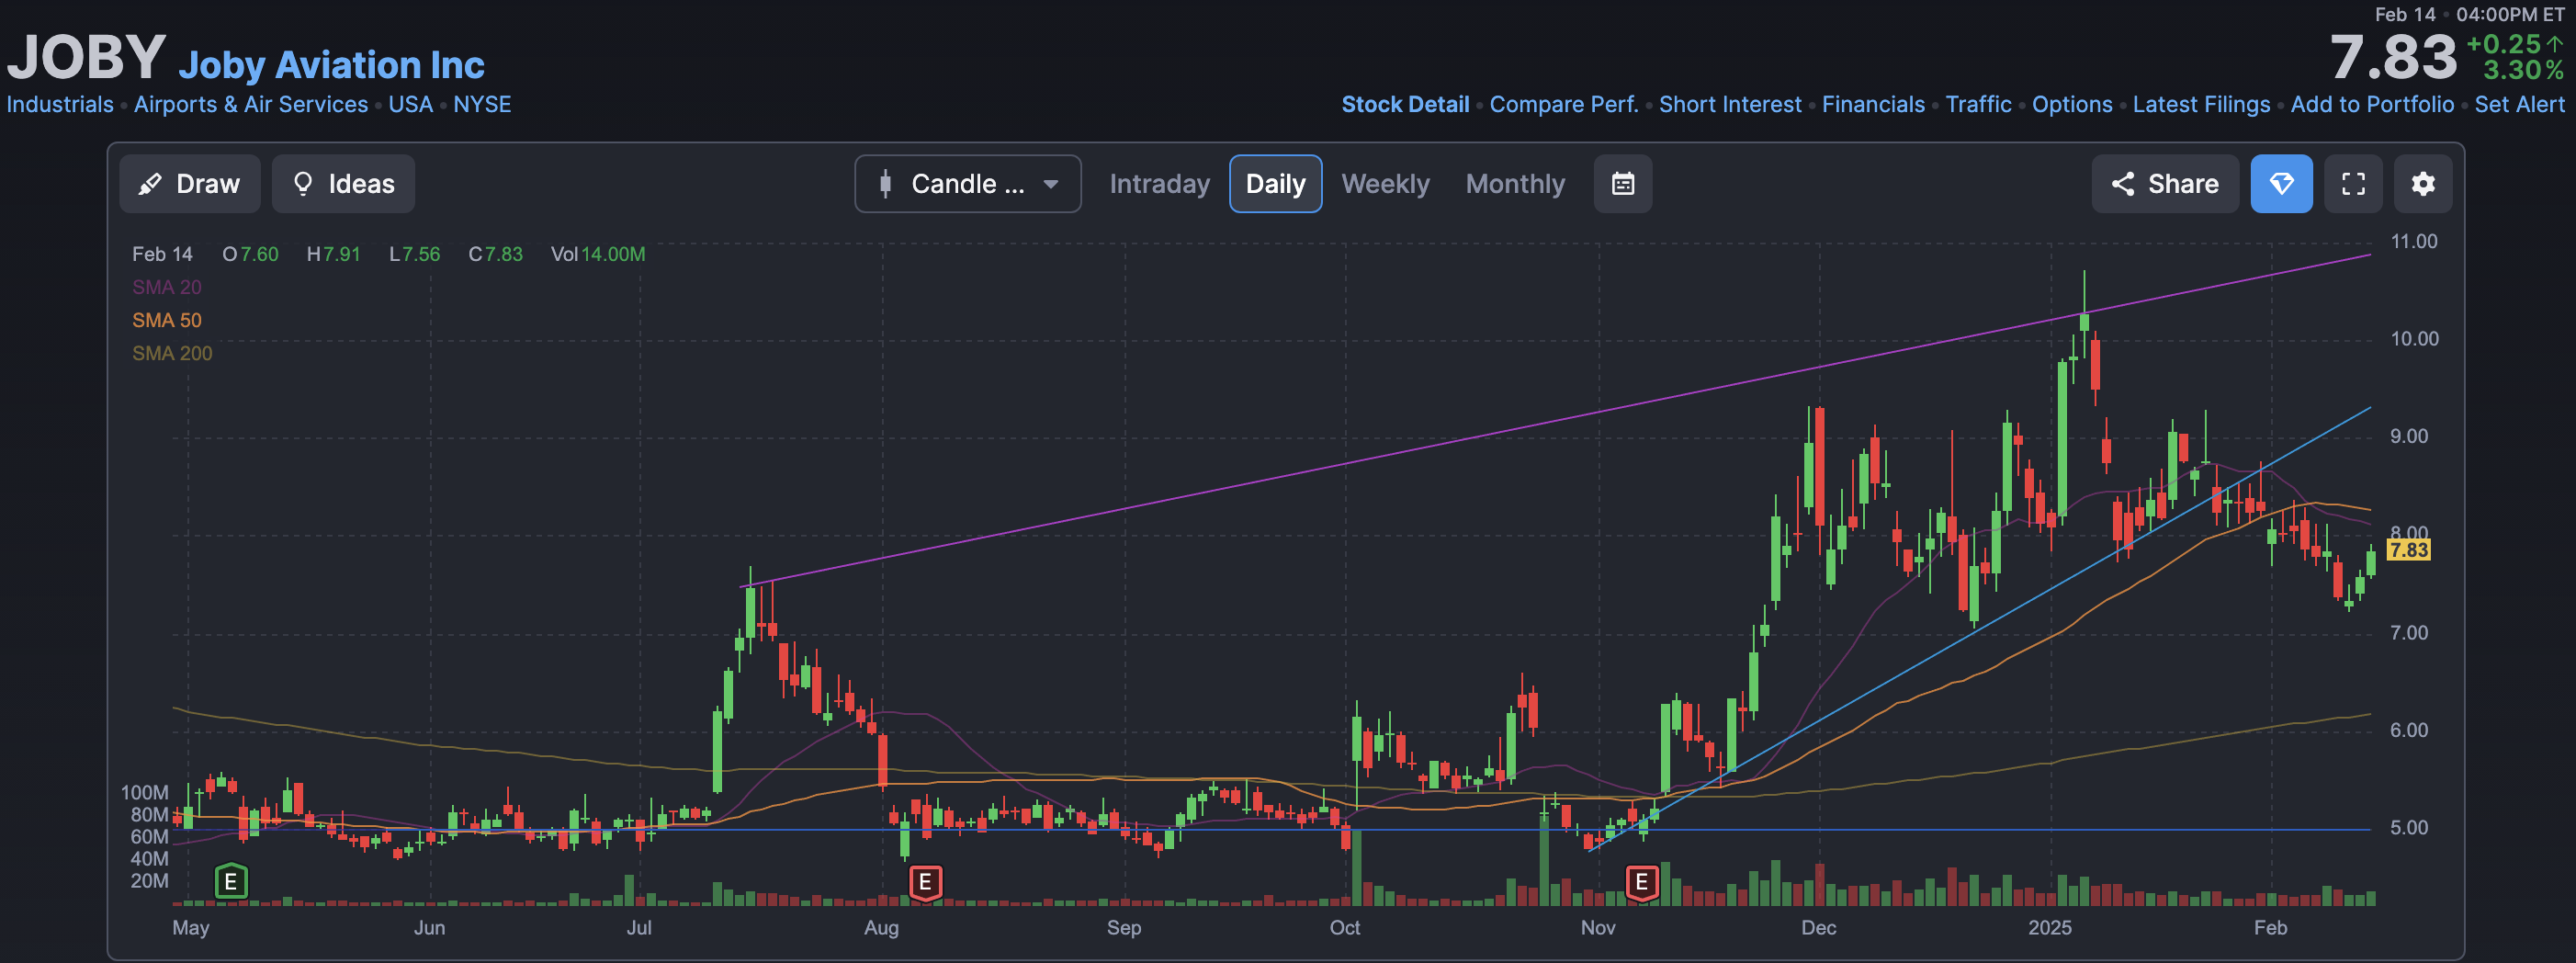
Task: Click the +0.25 price change value
Action: tap(2503, 45)
